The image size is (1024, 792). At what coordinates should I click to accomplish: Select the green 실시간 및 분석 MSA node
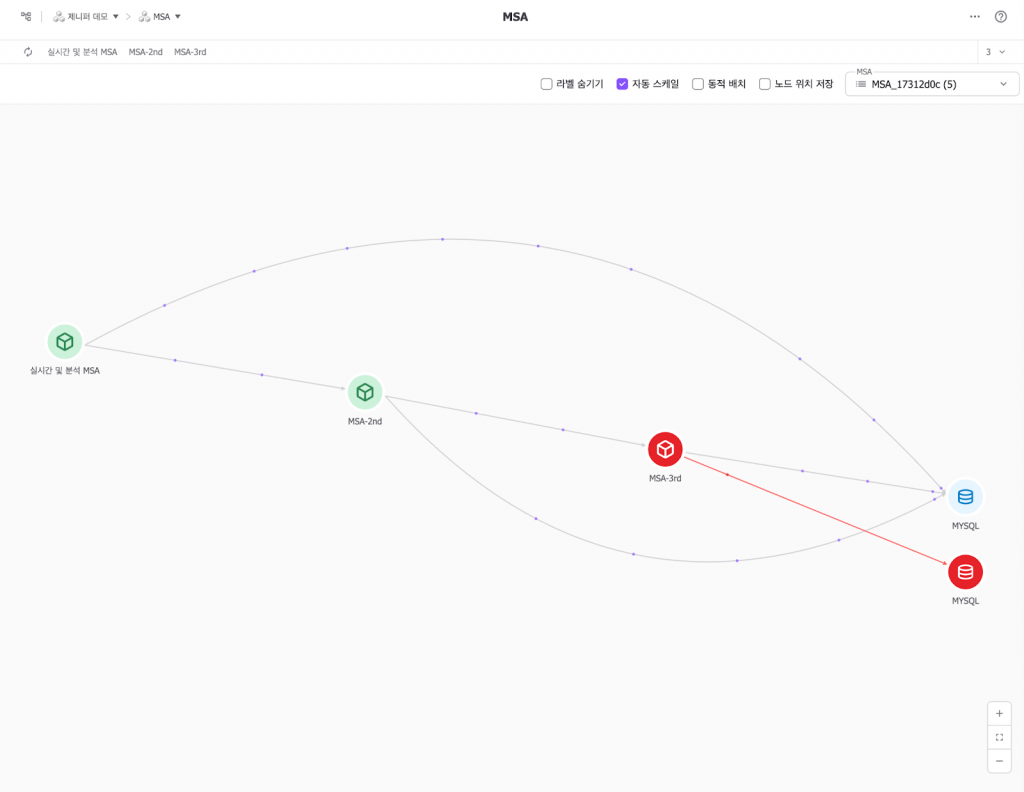click(65, 342)
